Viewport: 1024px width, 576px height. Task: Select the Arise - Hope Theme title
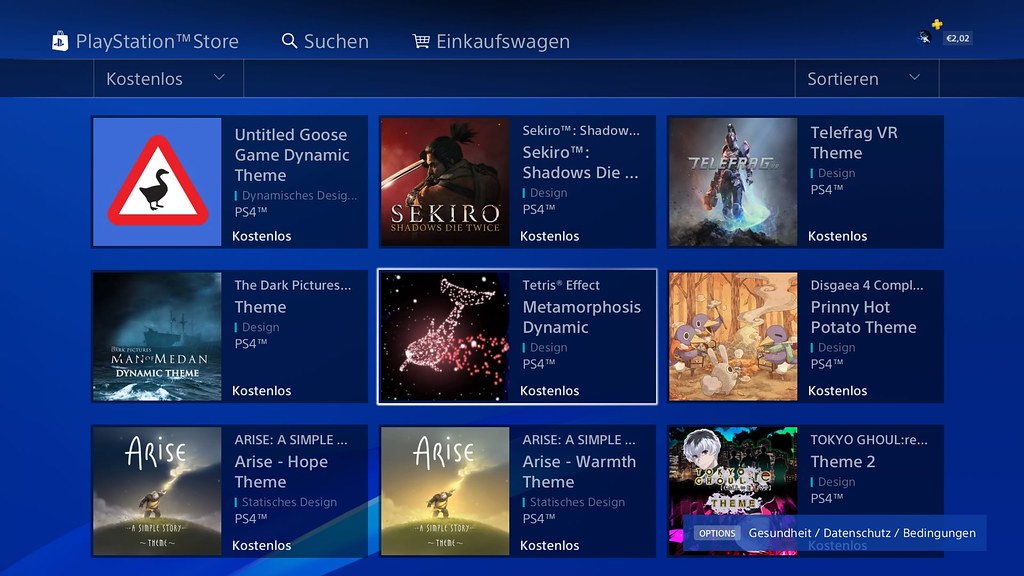click(281, 472)
